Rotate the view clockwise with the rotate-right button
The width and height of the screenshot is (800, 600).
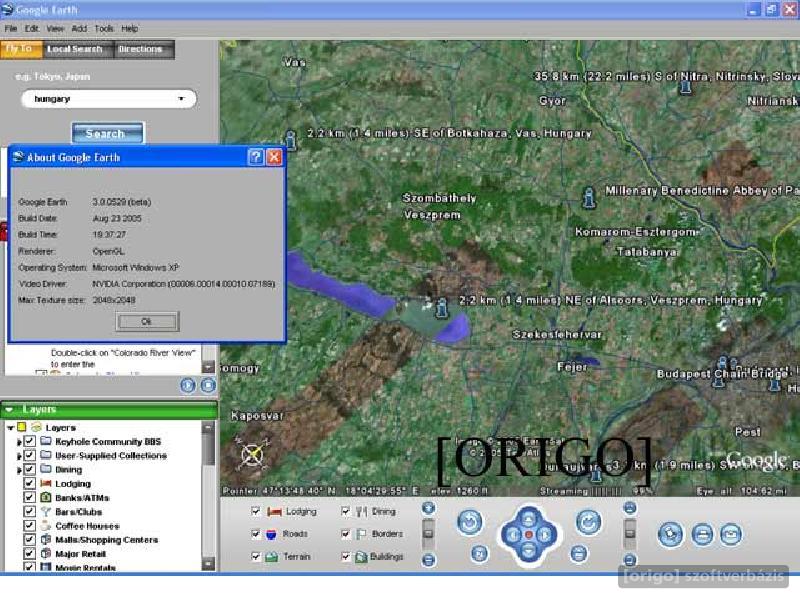pos(588,522)
